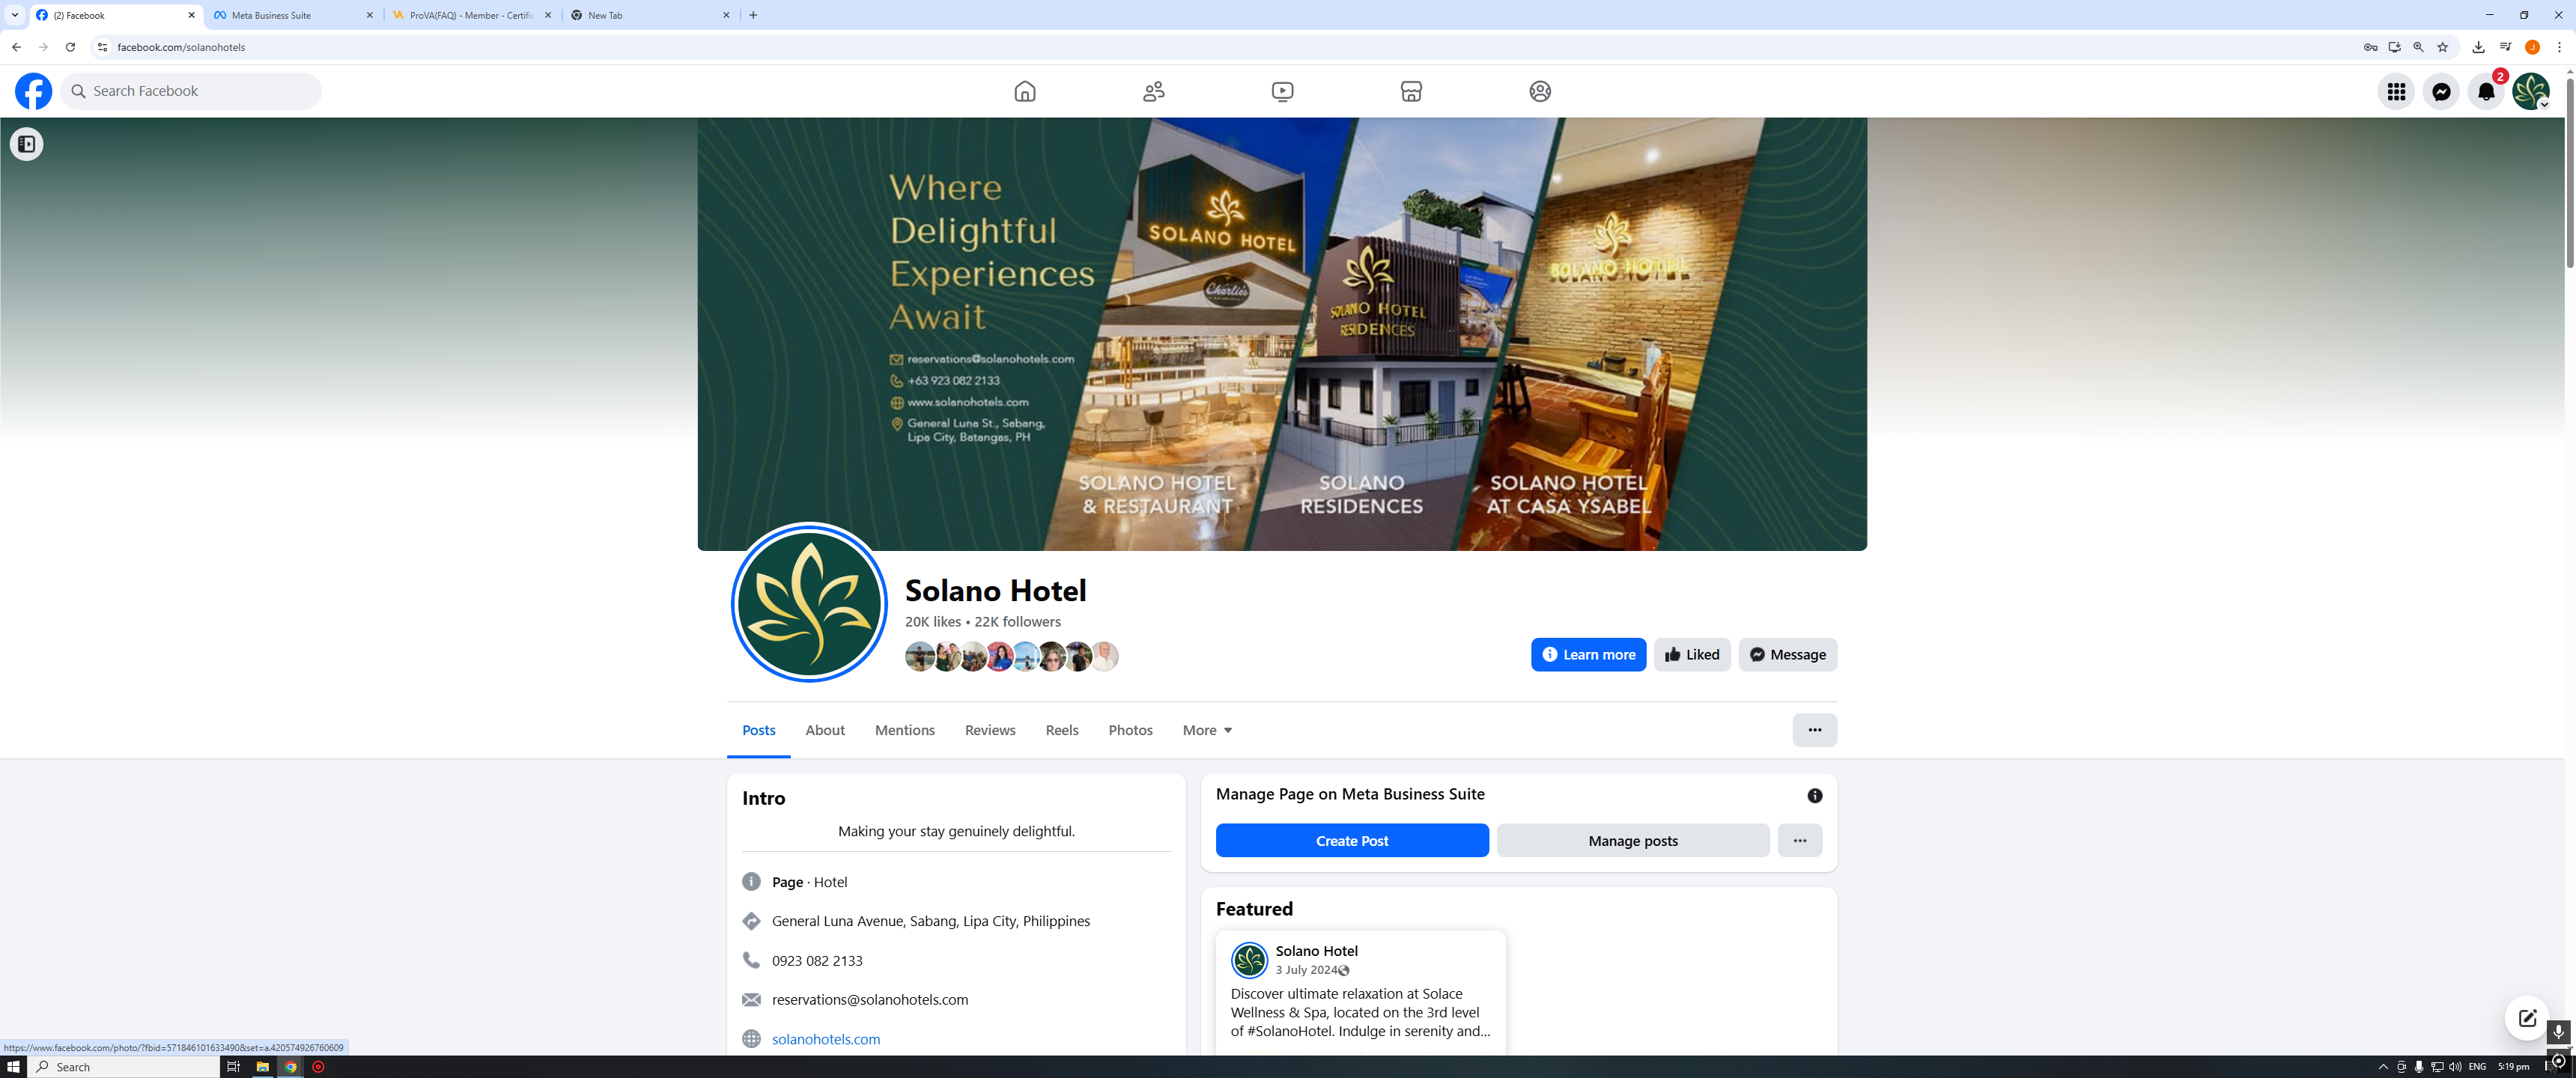The image size is (2576, 1078).
Task: Click the Create Post button
Action: (x=1352, y=841)
